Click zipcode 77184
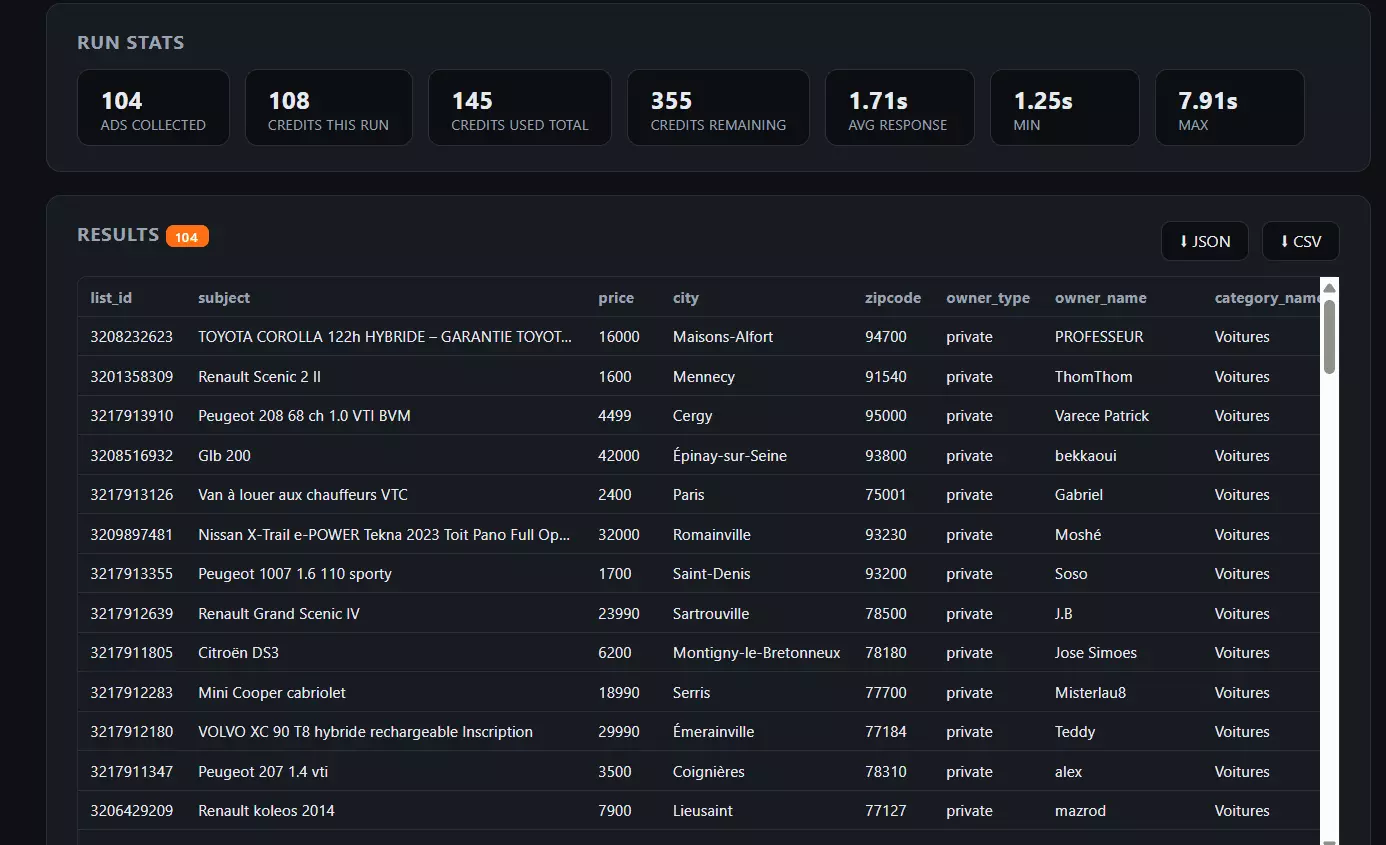The image size is (1386, 845). (x=886, y=732)
